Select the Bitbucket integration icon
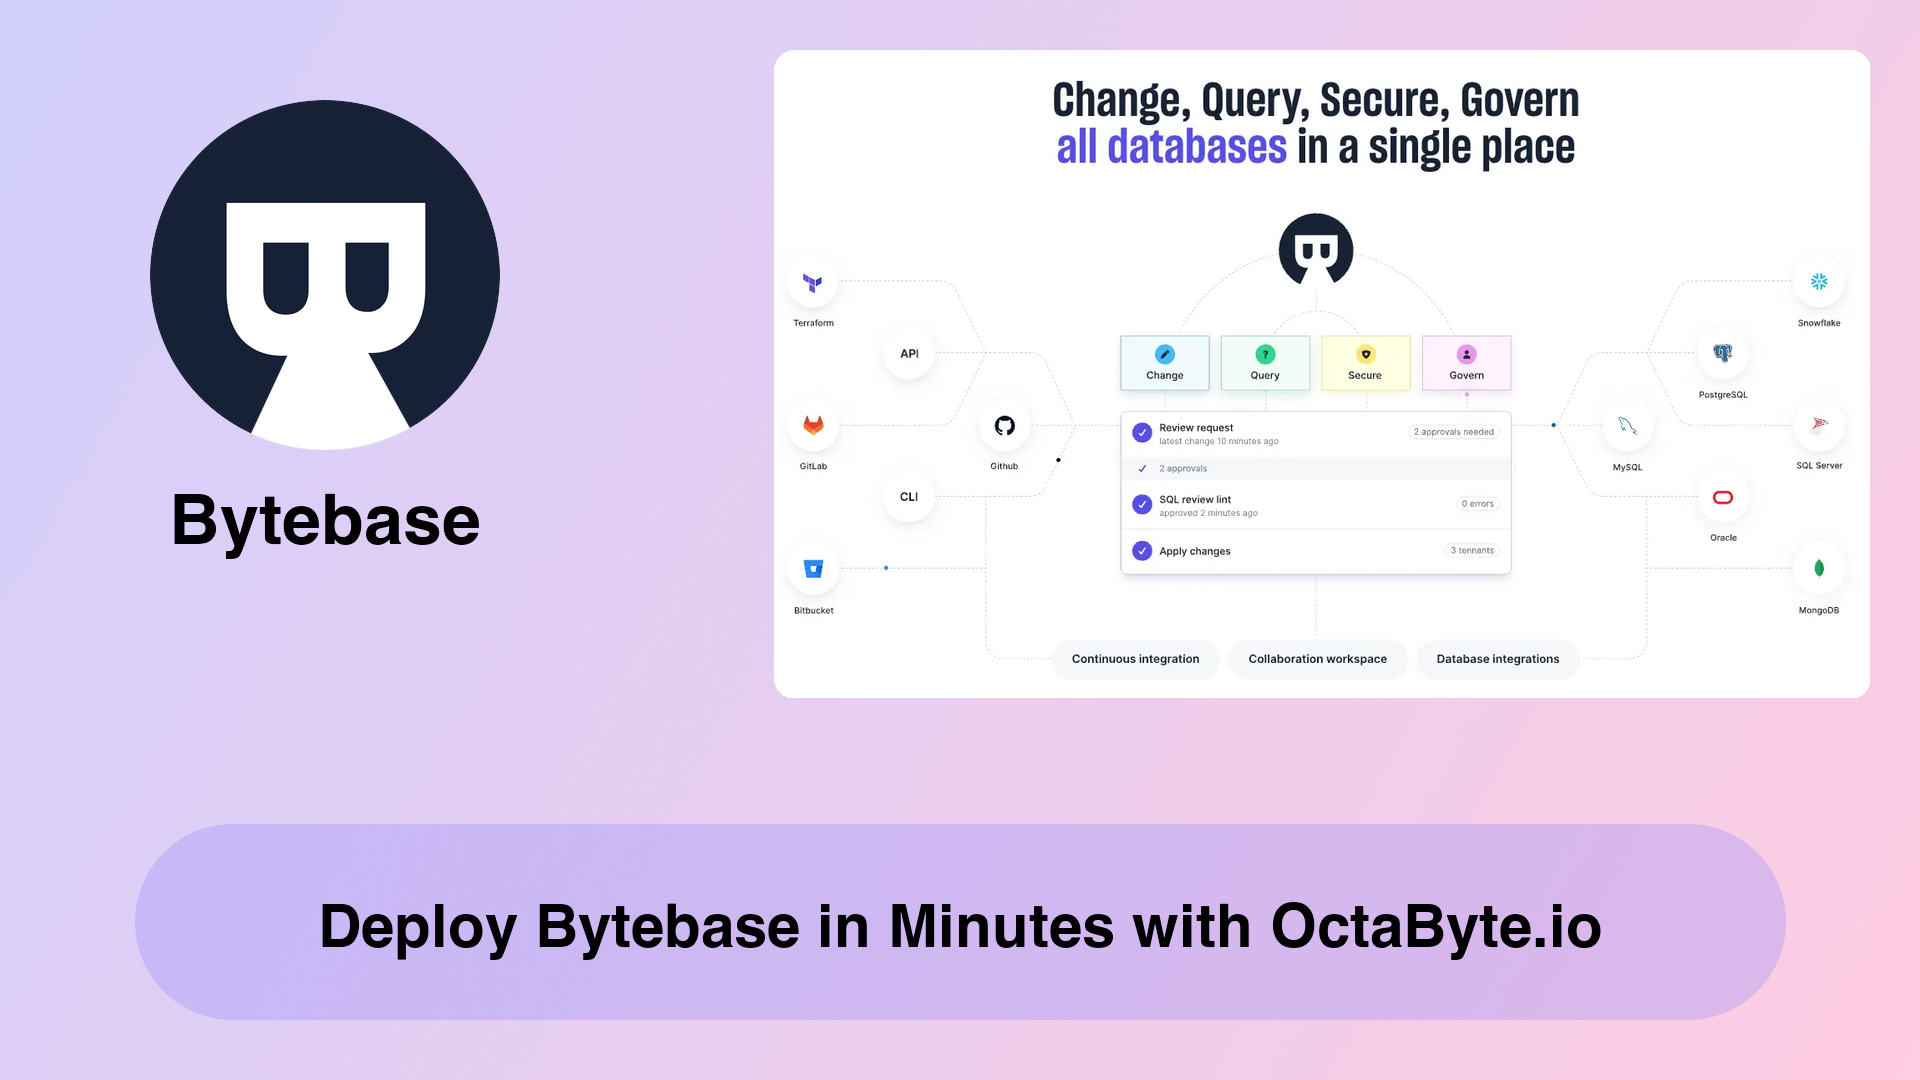The width and height of the screenshot is (1920, 1080). pyautogui.click(x=812, y=568)
